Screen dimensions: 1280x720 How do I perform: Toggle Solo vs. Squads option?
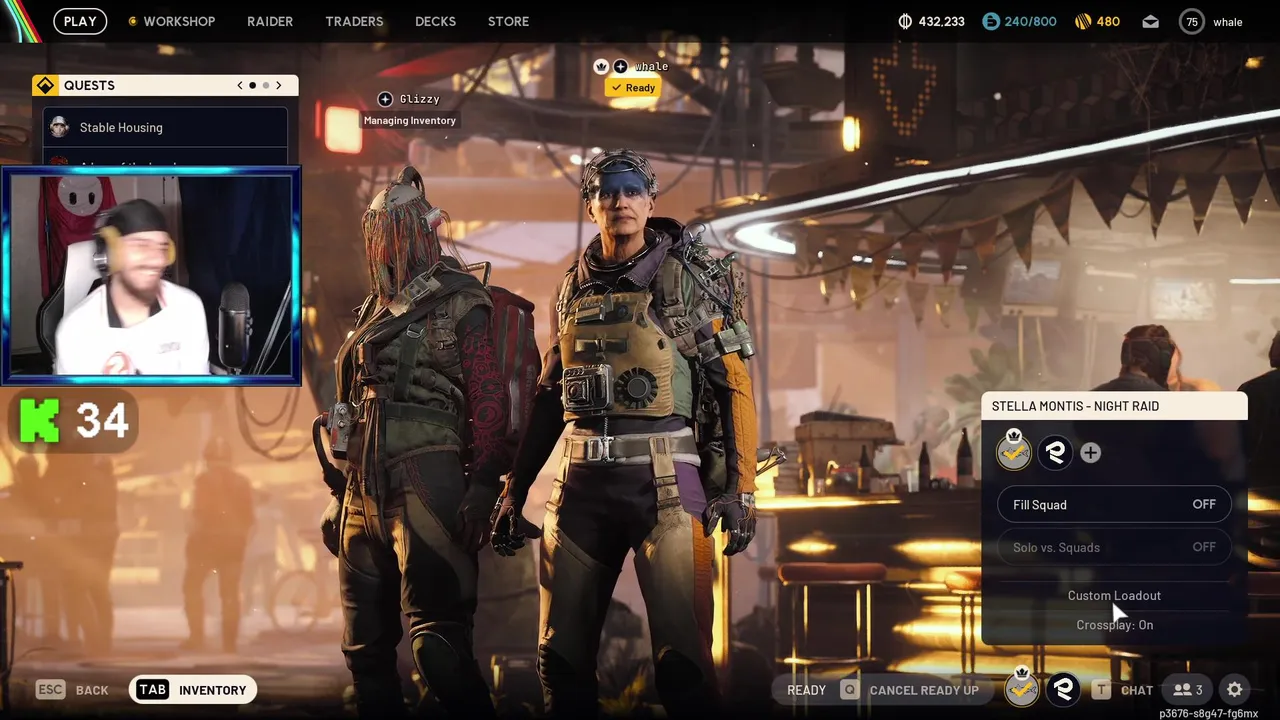coord(1114,547)
